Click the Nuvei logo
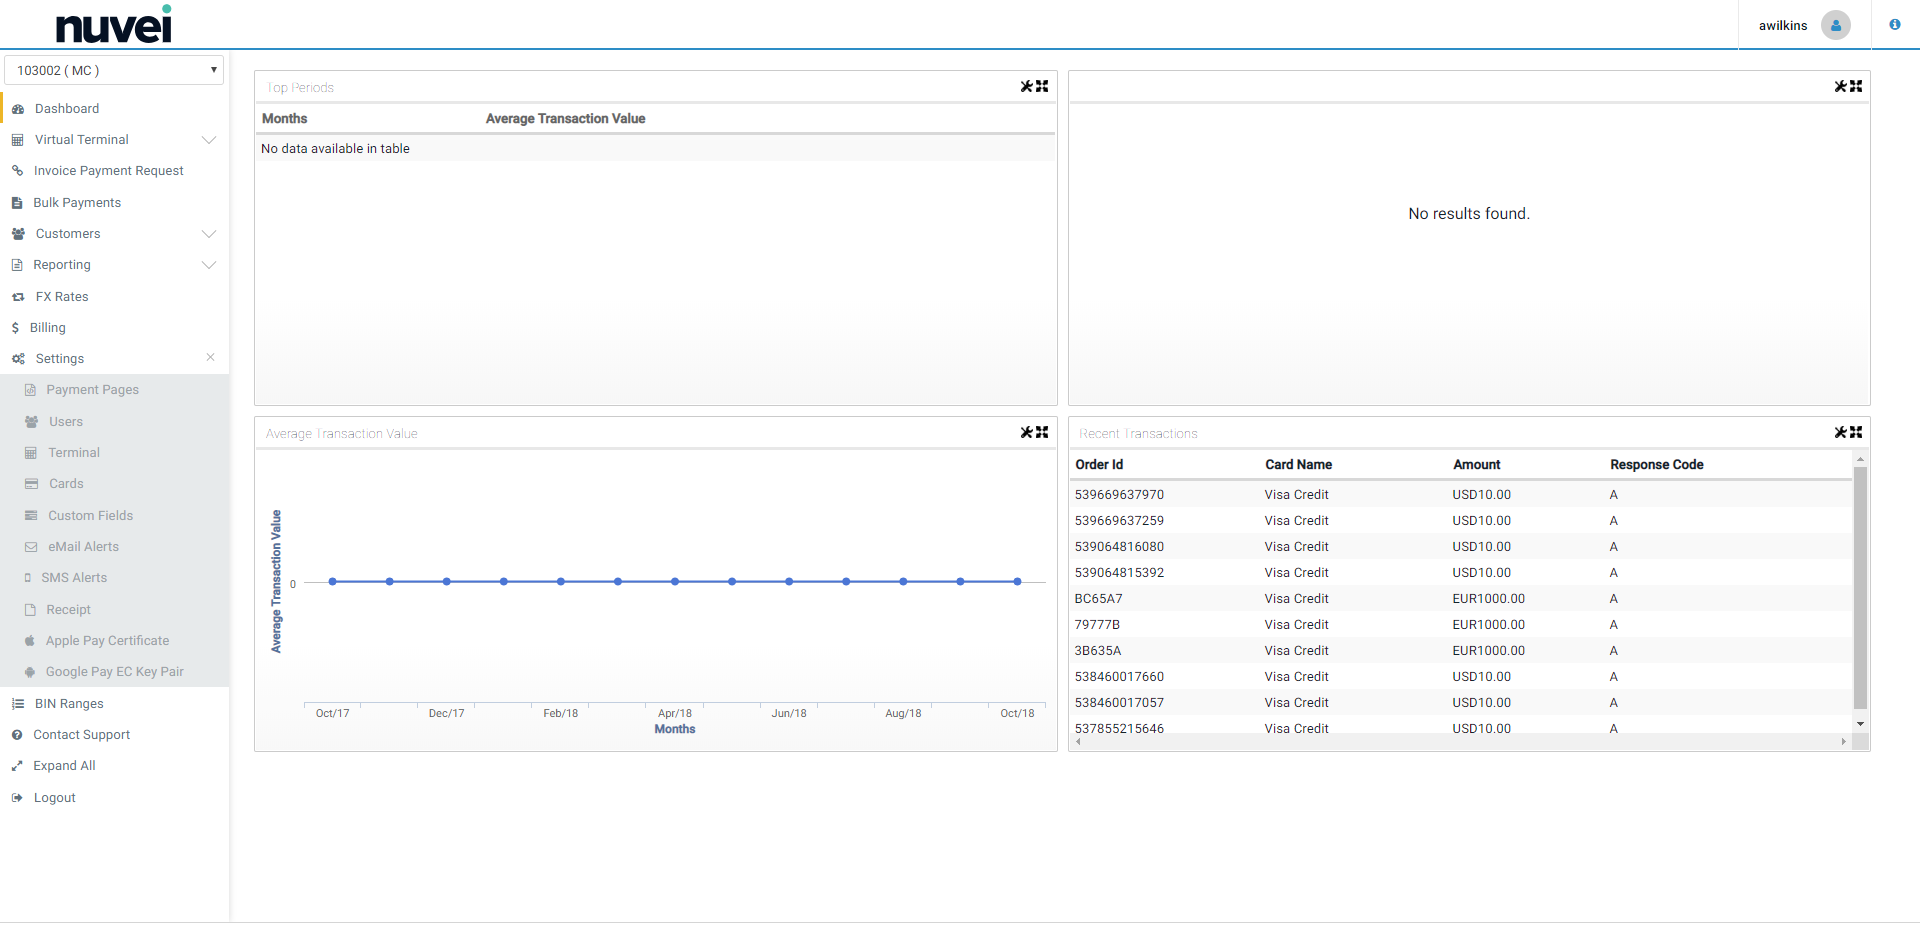Image resolution: width=1920 pixels, height=929 pixels. click(x=114, y=25)
